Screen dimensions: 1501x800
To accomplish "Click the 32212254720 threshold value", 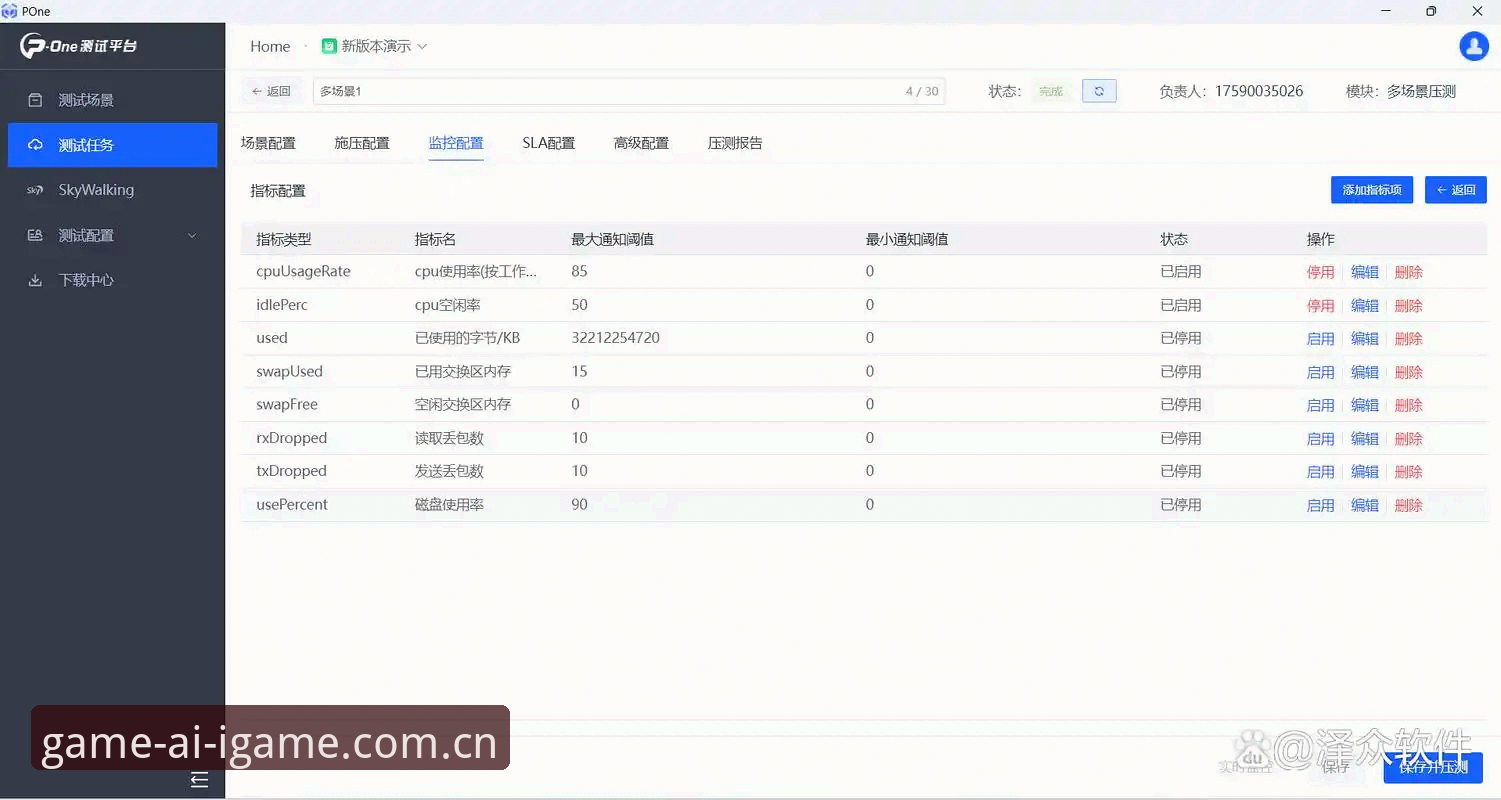I will click(615, 338).
